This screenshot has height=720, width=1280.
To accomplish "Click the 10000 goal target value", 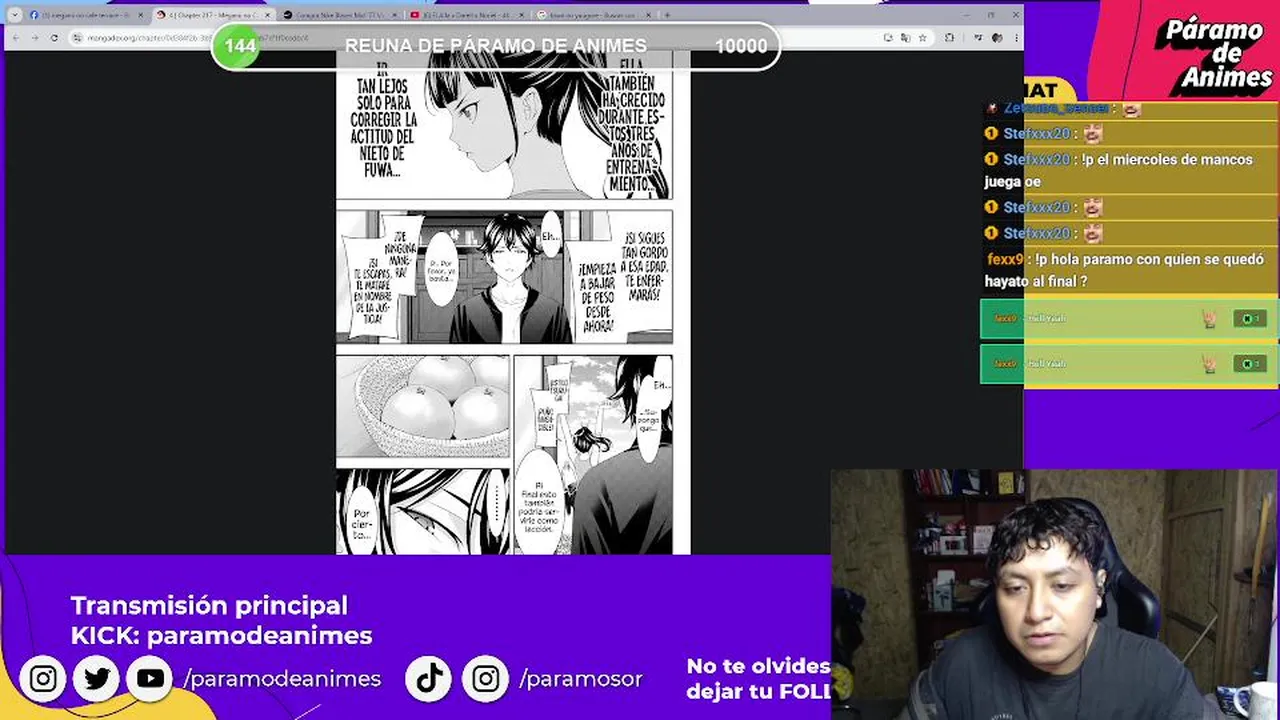I will pyautogui.click(x=741, y=46).
